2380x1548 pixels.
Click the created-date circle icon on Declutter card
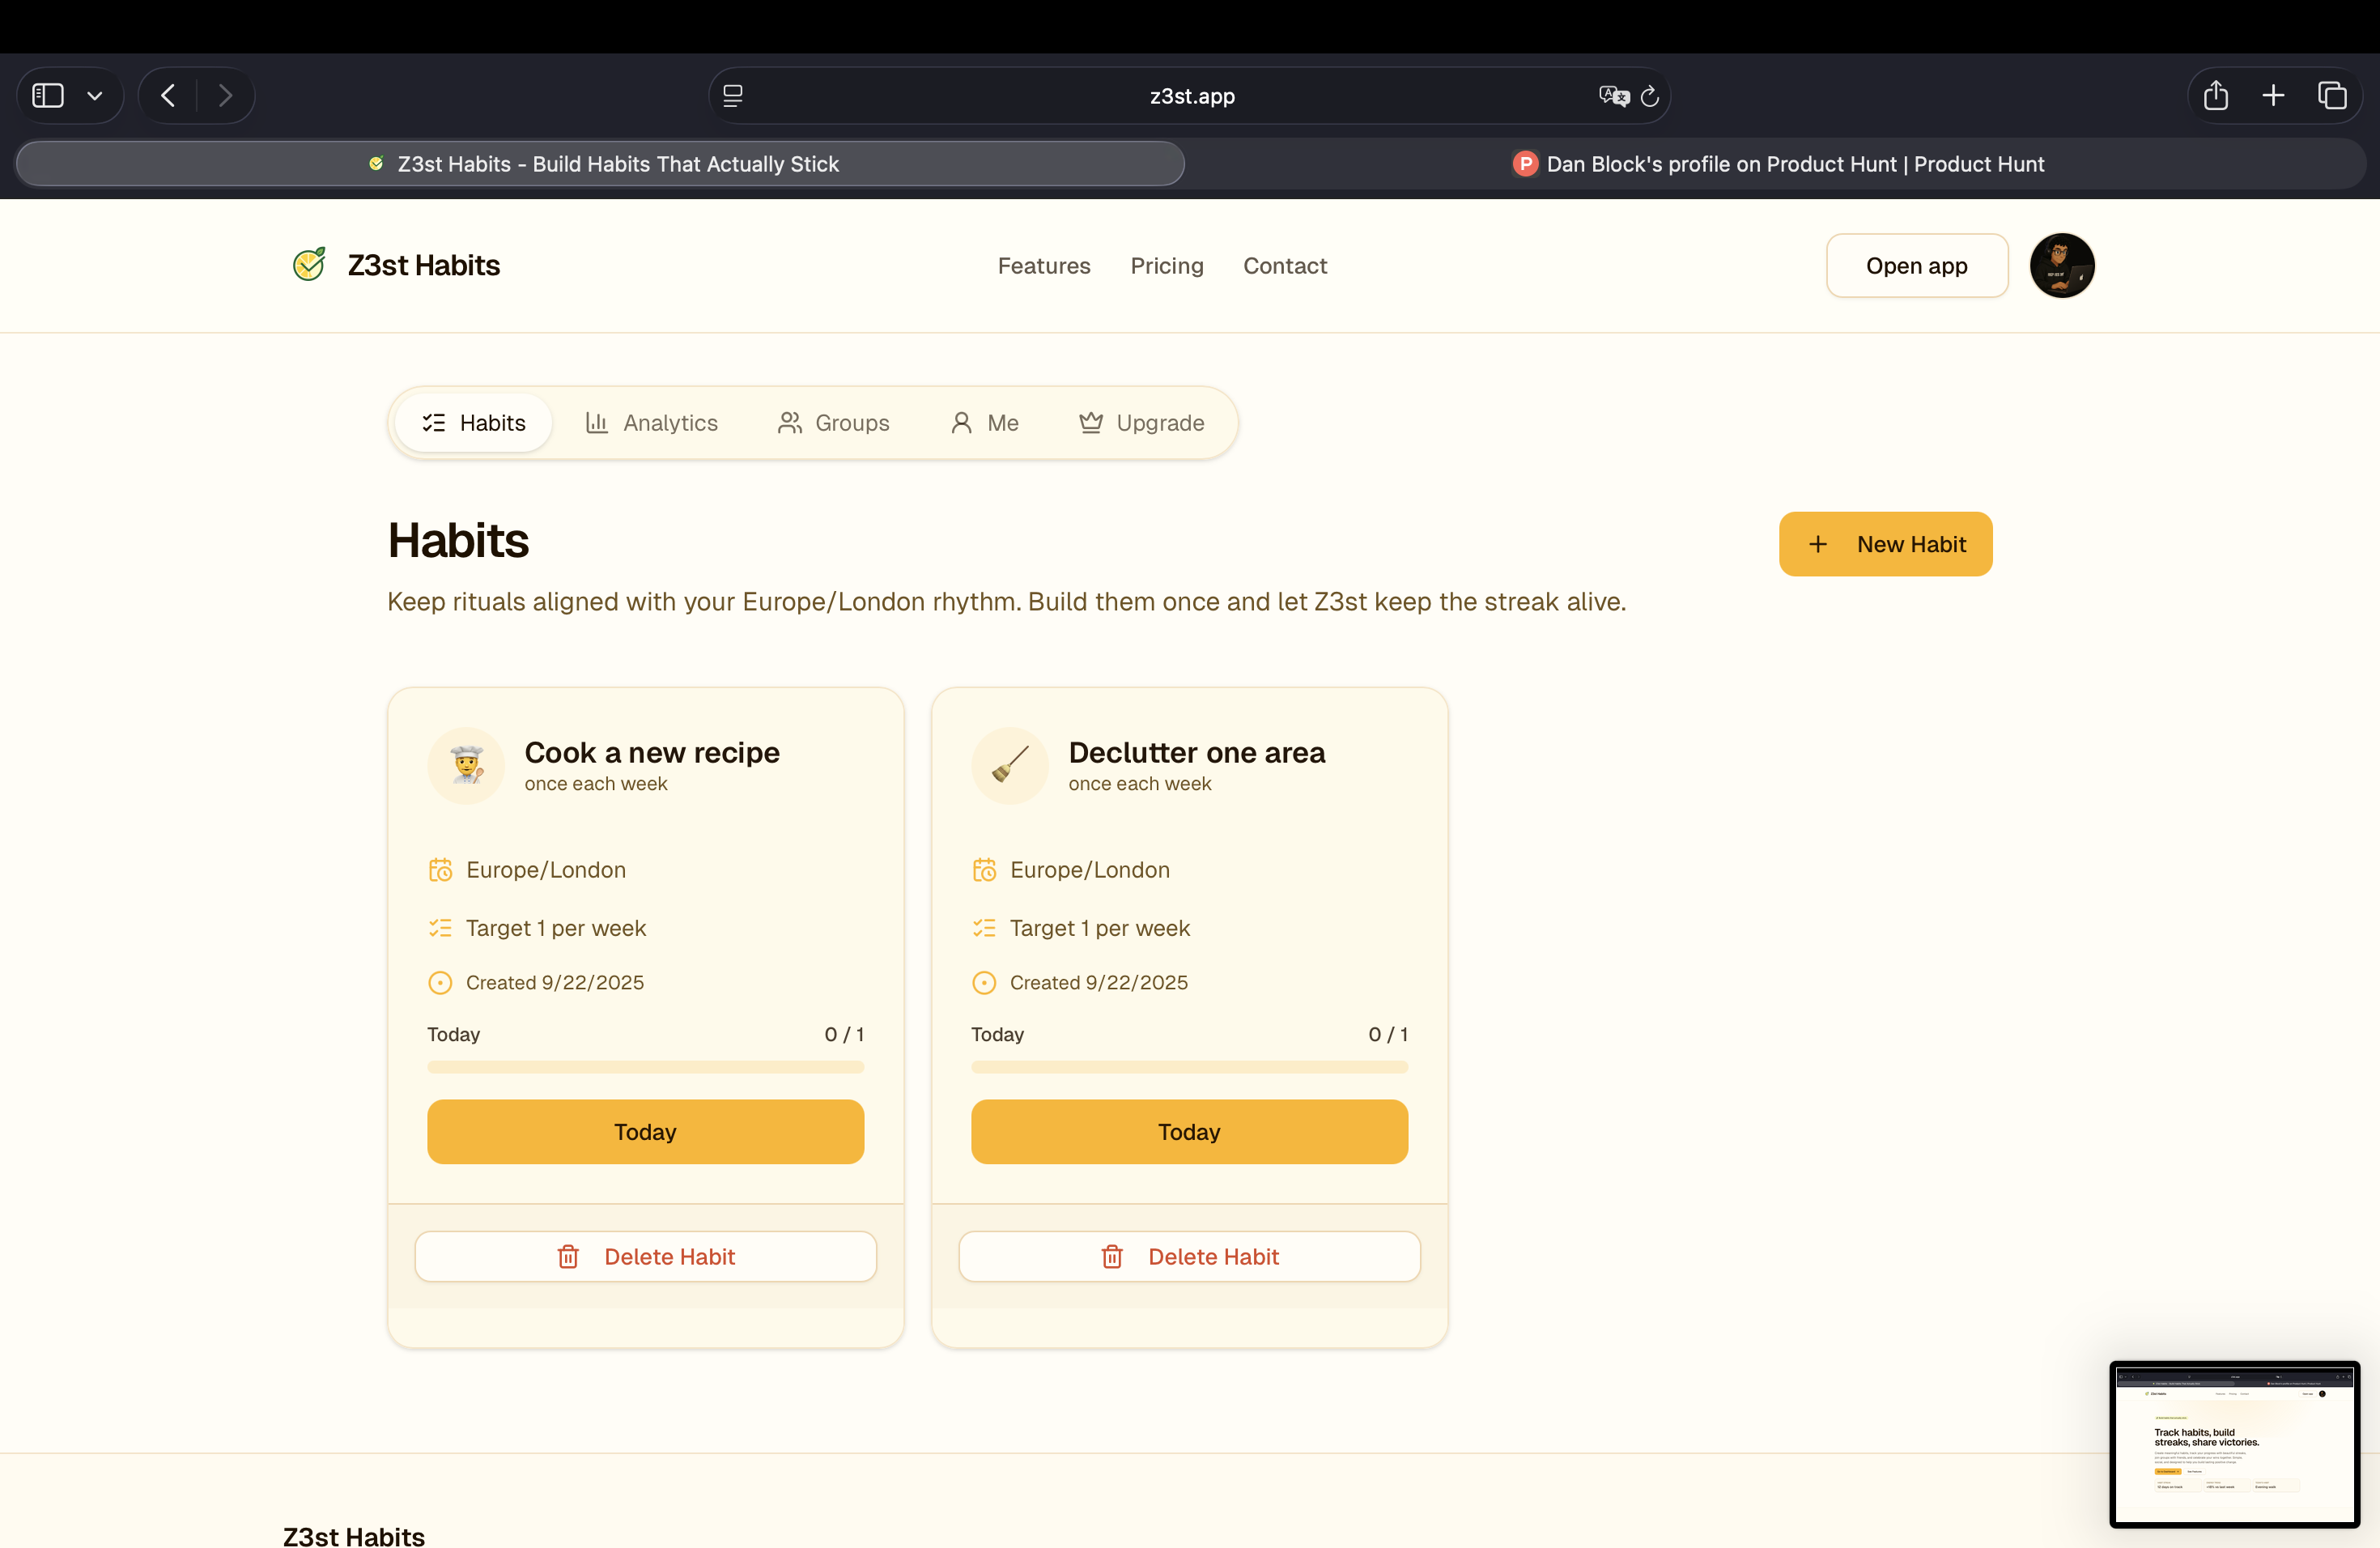(x=984, y=983)
